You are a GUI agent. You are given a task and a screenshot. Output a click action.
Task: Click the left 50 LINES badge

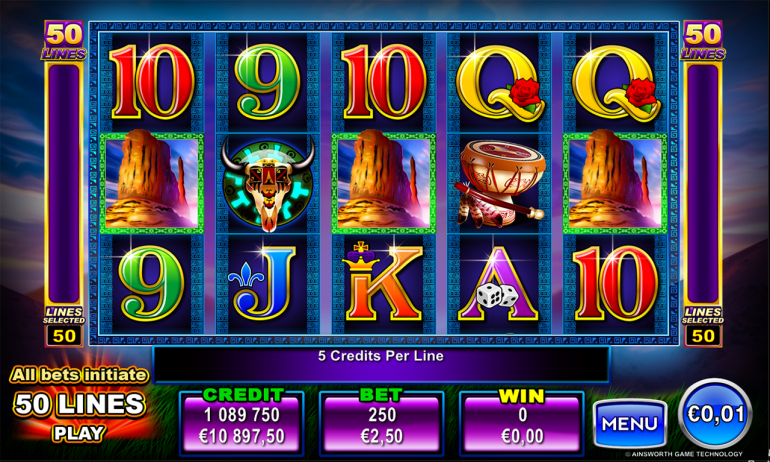tap(64, 41)
